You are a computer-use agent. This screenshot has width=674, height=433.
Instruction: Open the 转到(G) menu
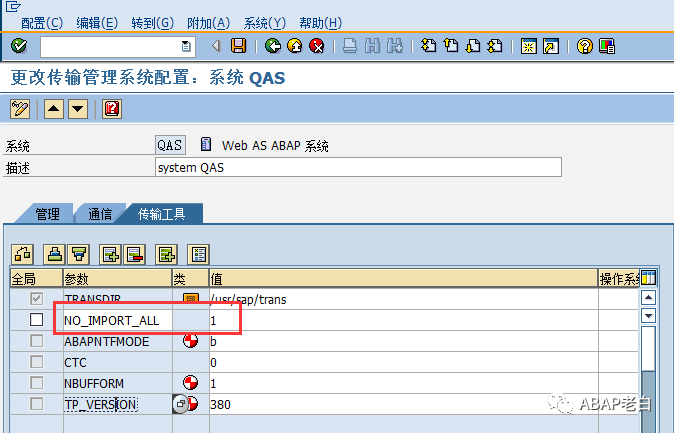153,23
